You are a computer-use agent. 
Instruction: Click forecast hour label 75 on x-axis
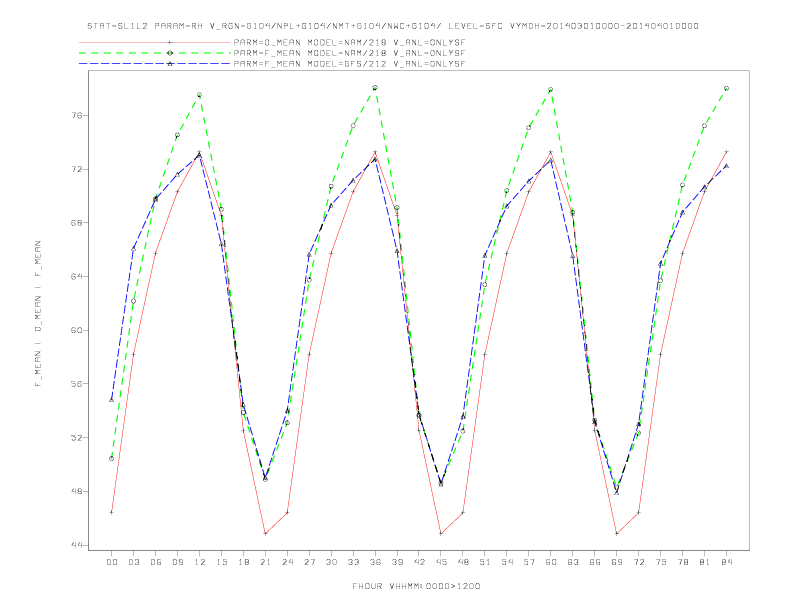pyautogui.click(x=661, y=562)
